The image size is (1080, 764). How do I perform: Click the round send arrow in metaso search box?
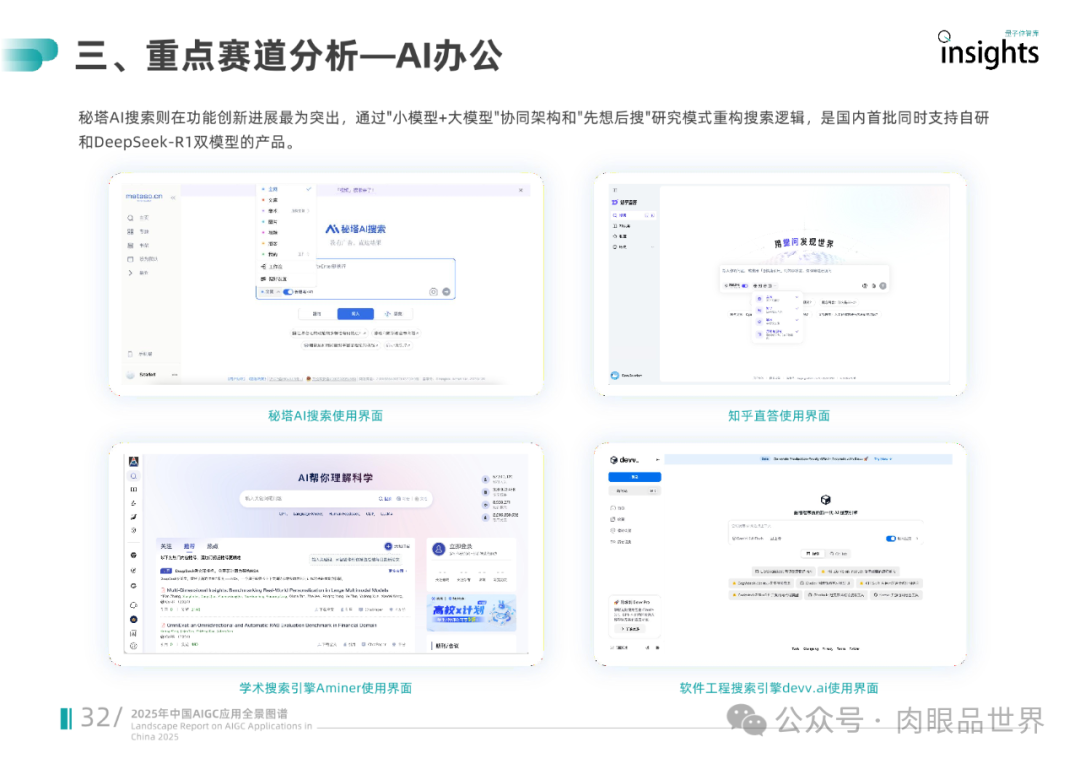446,292
